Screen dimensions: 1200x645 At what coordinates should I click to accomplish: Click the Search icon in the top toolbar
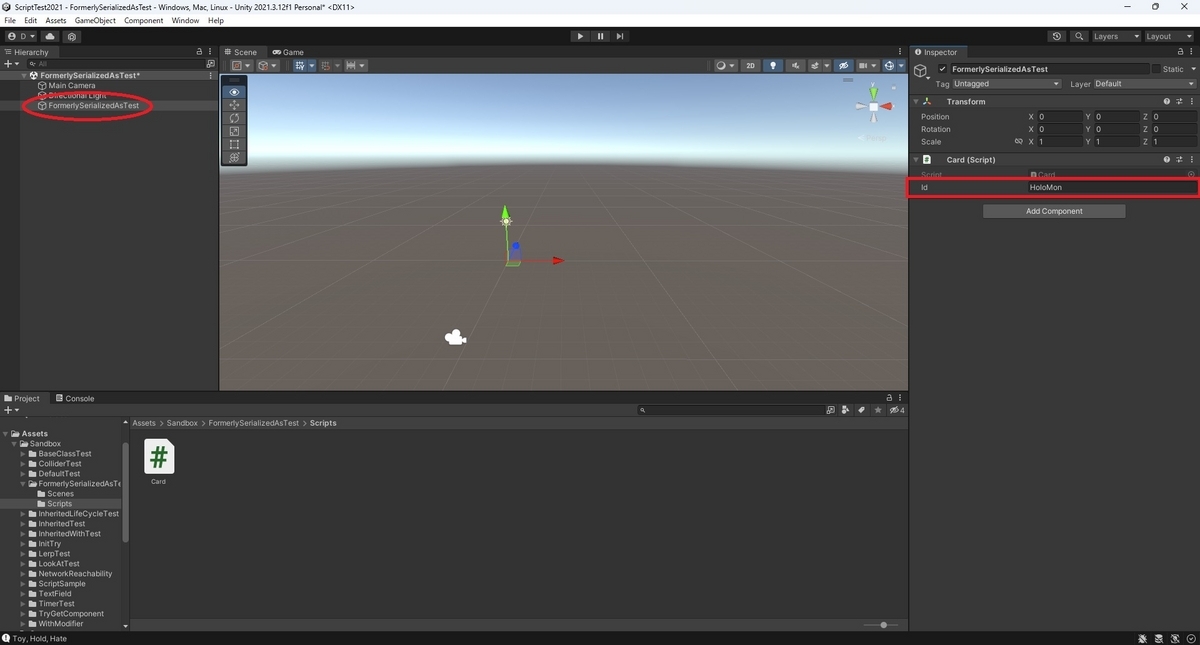(x=1080, y=36)
